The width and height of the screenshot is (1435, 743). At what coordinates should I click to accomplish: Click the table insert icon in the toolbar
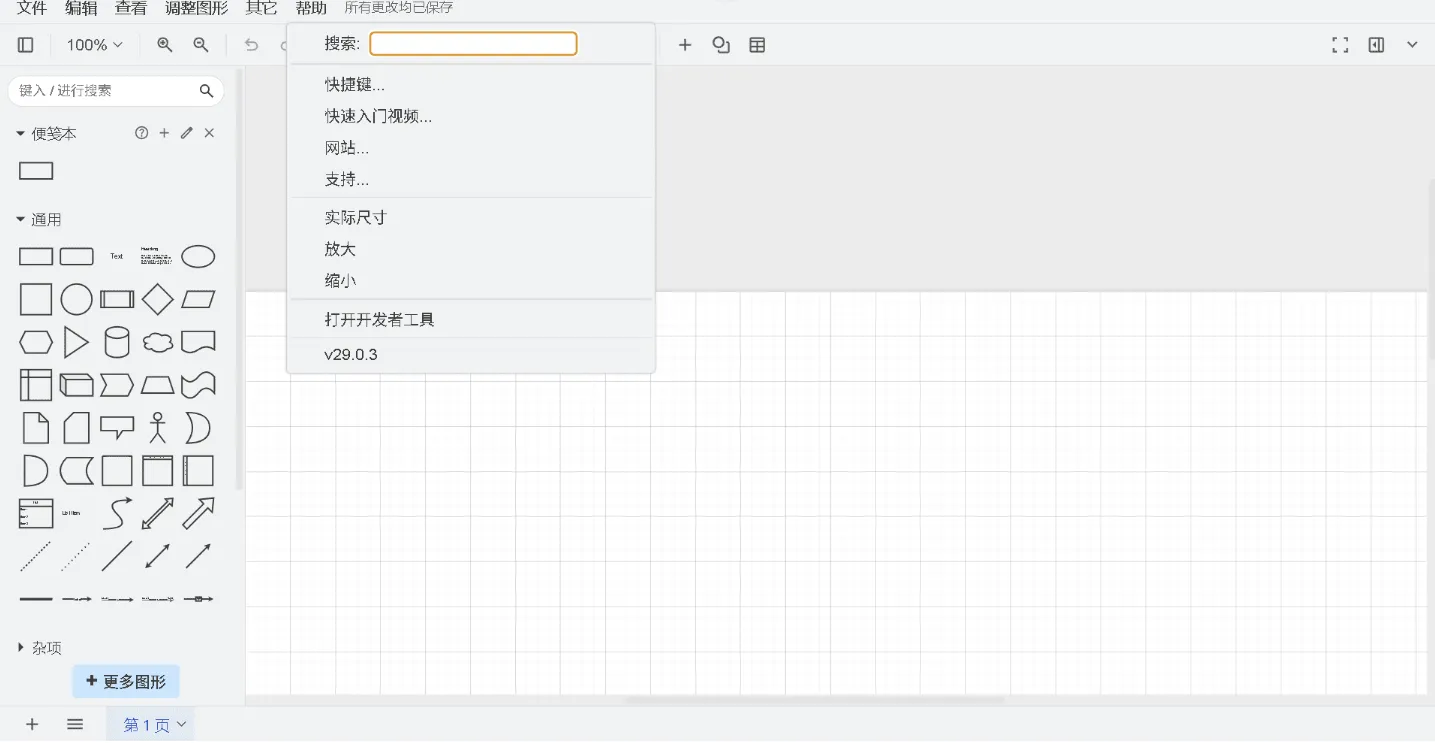[x=757, y=45]
